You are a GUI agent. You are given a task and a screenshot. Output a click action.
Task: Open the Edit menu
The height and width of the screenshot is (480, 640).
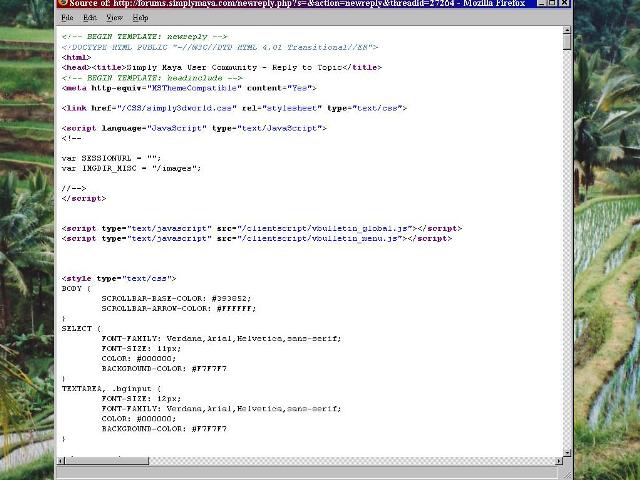pyautogui.click(x=90, y=18)
